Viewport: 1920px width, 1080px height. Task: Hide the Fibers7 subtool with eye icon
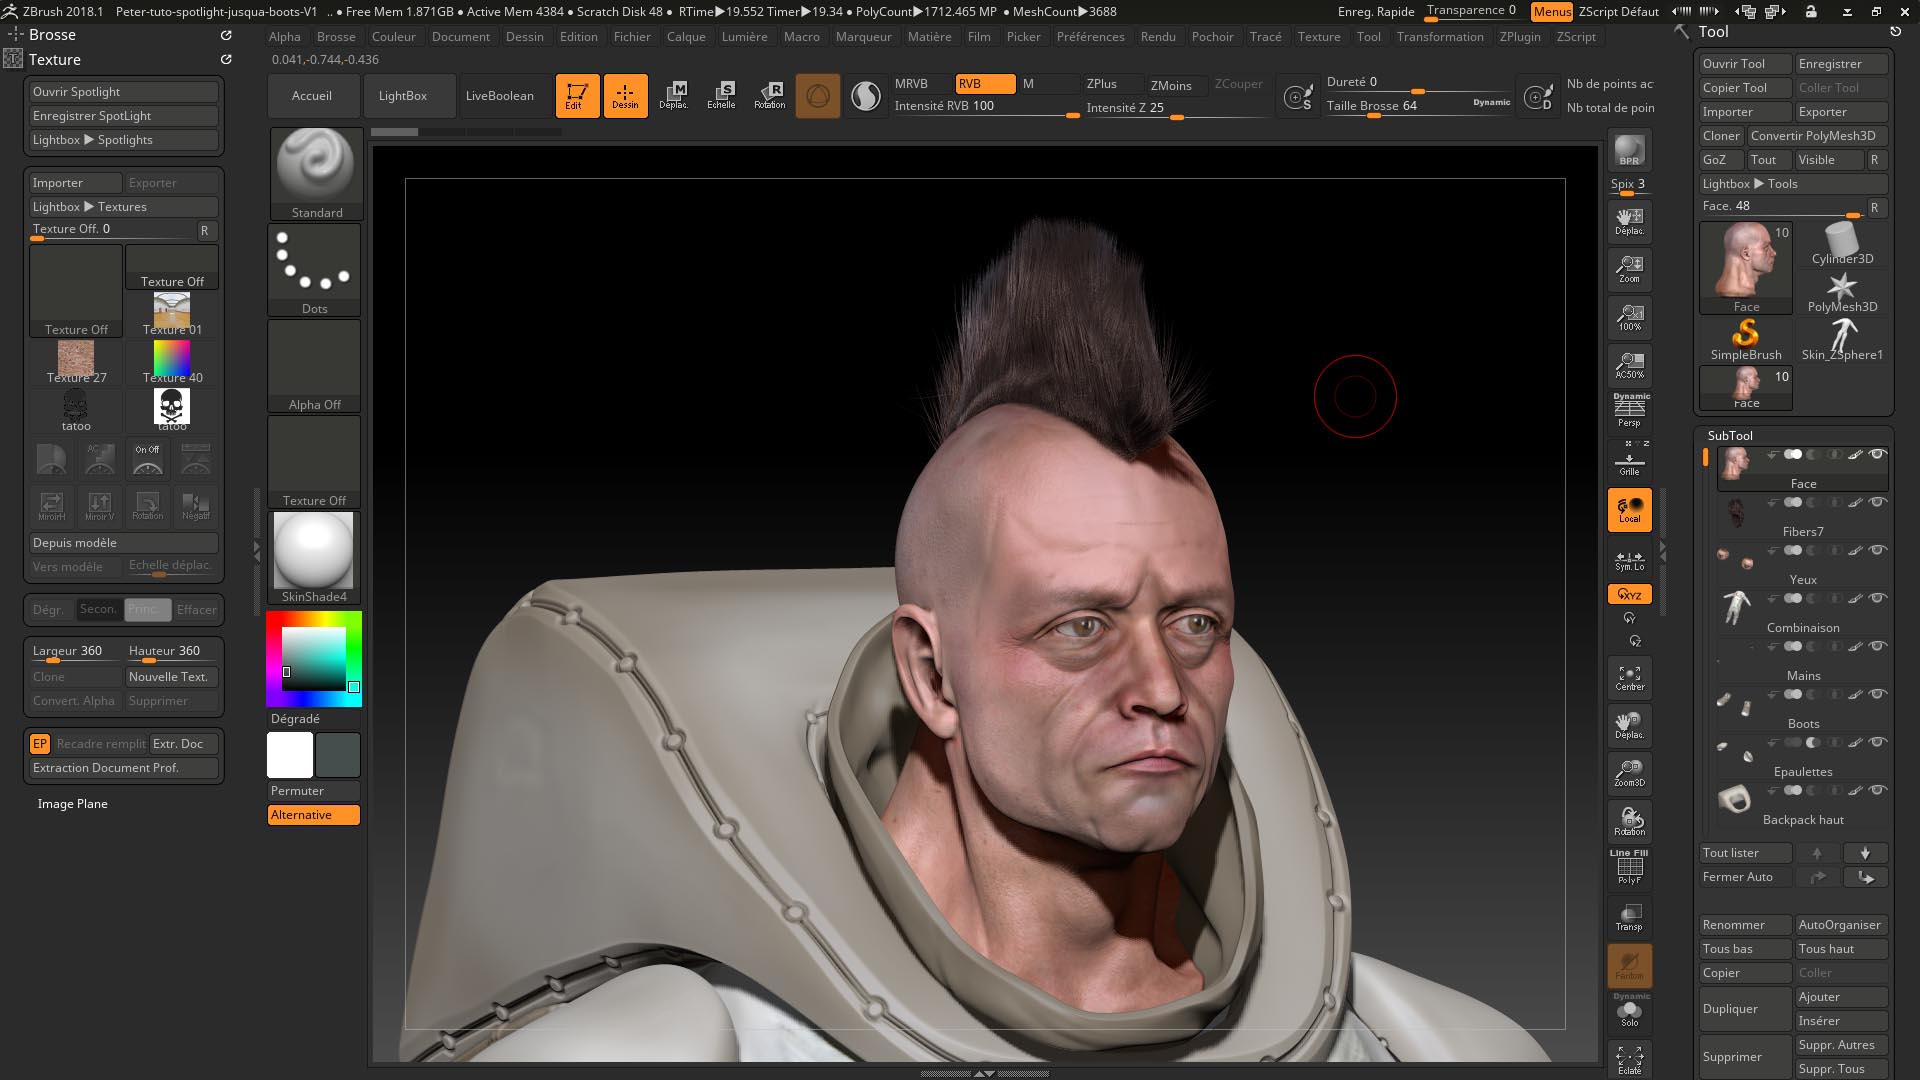click(1878, 502)
